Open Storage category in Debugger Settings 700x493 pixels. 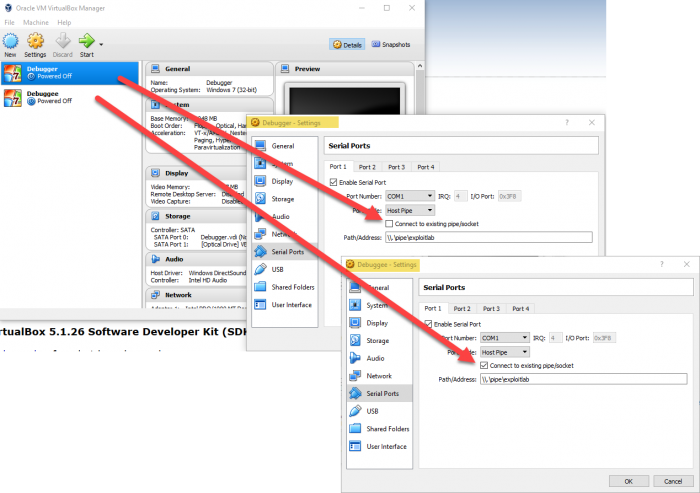pyautogui.click(x=284, y=199)
